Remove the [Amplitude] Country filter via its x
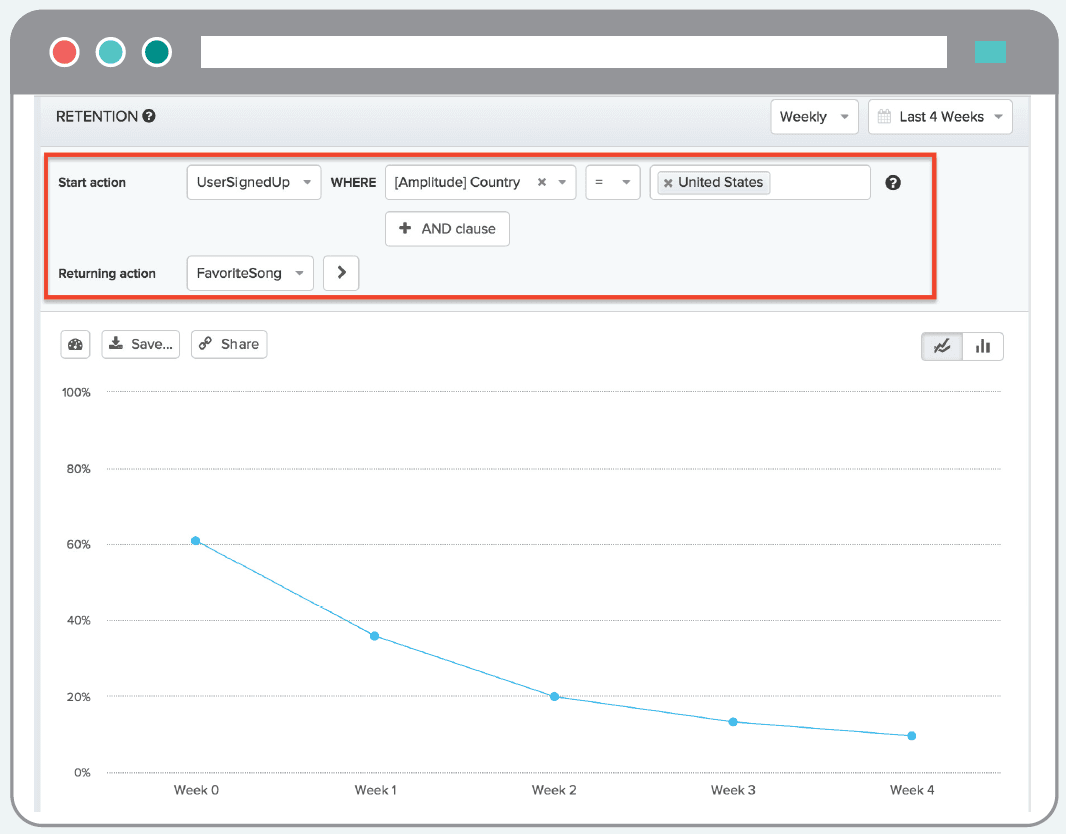The image size is (1066, 834). point(541,182)
